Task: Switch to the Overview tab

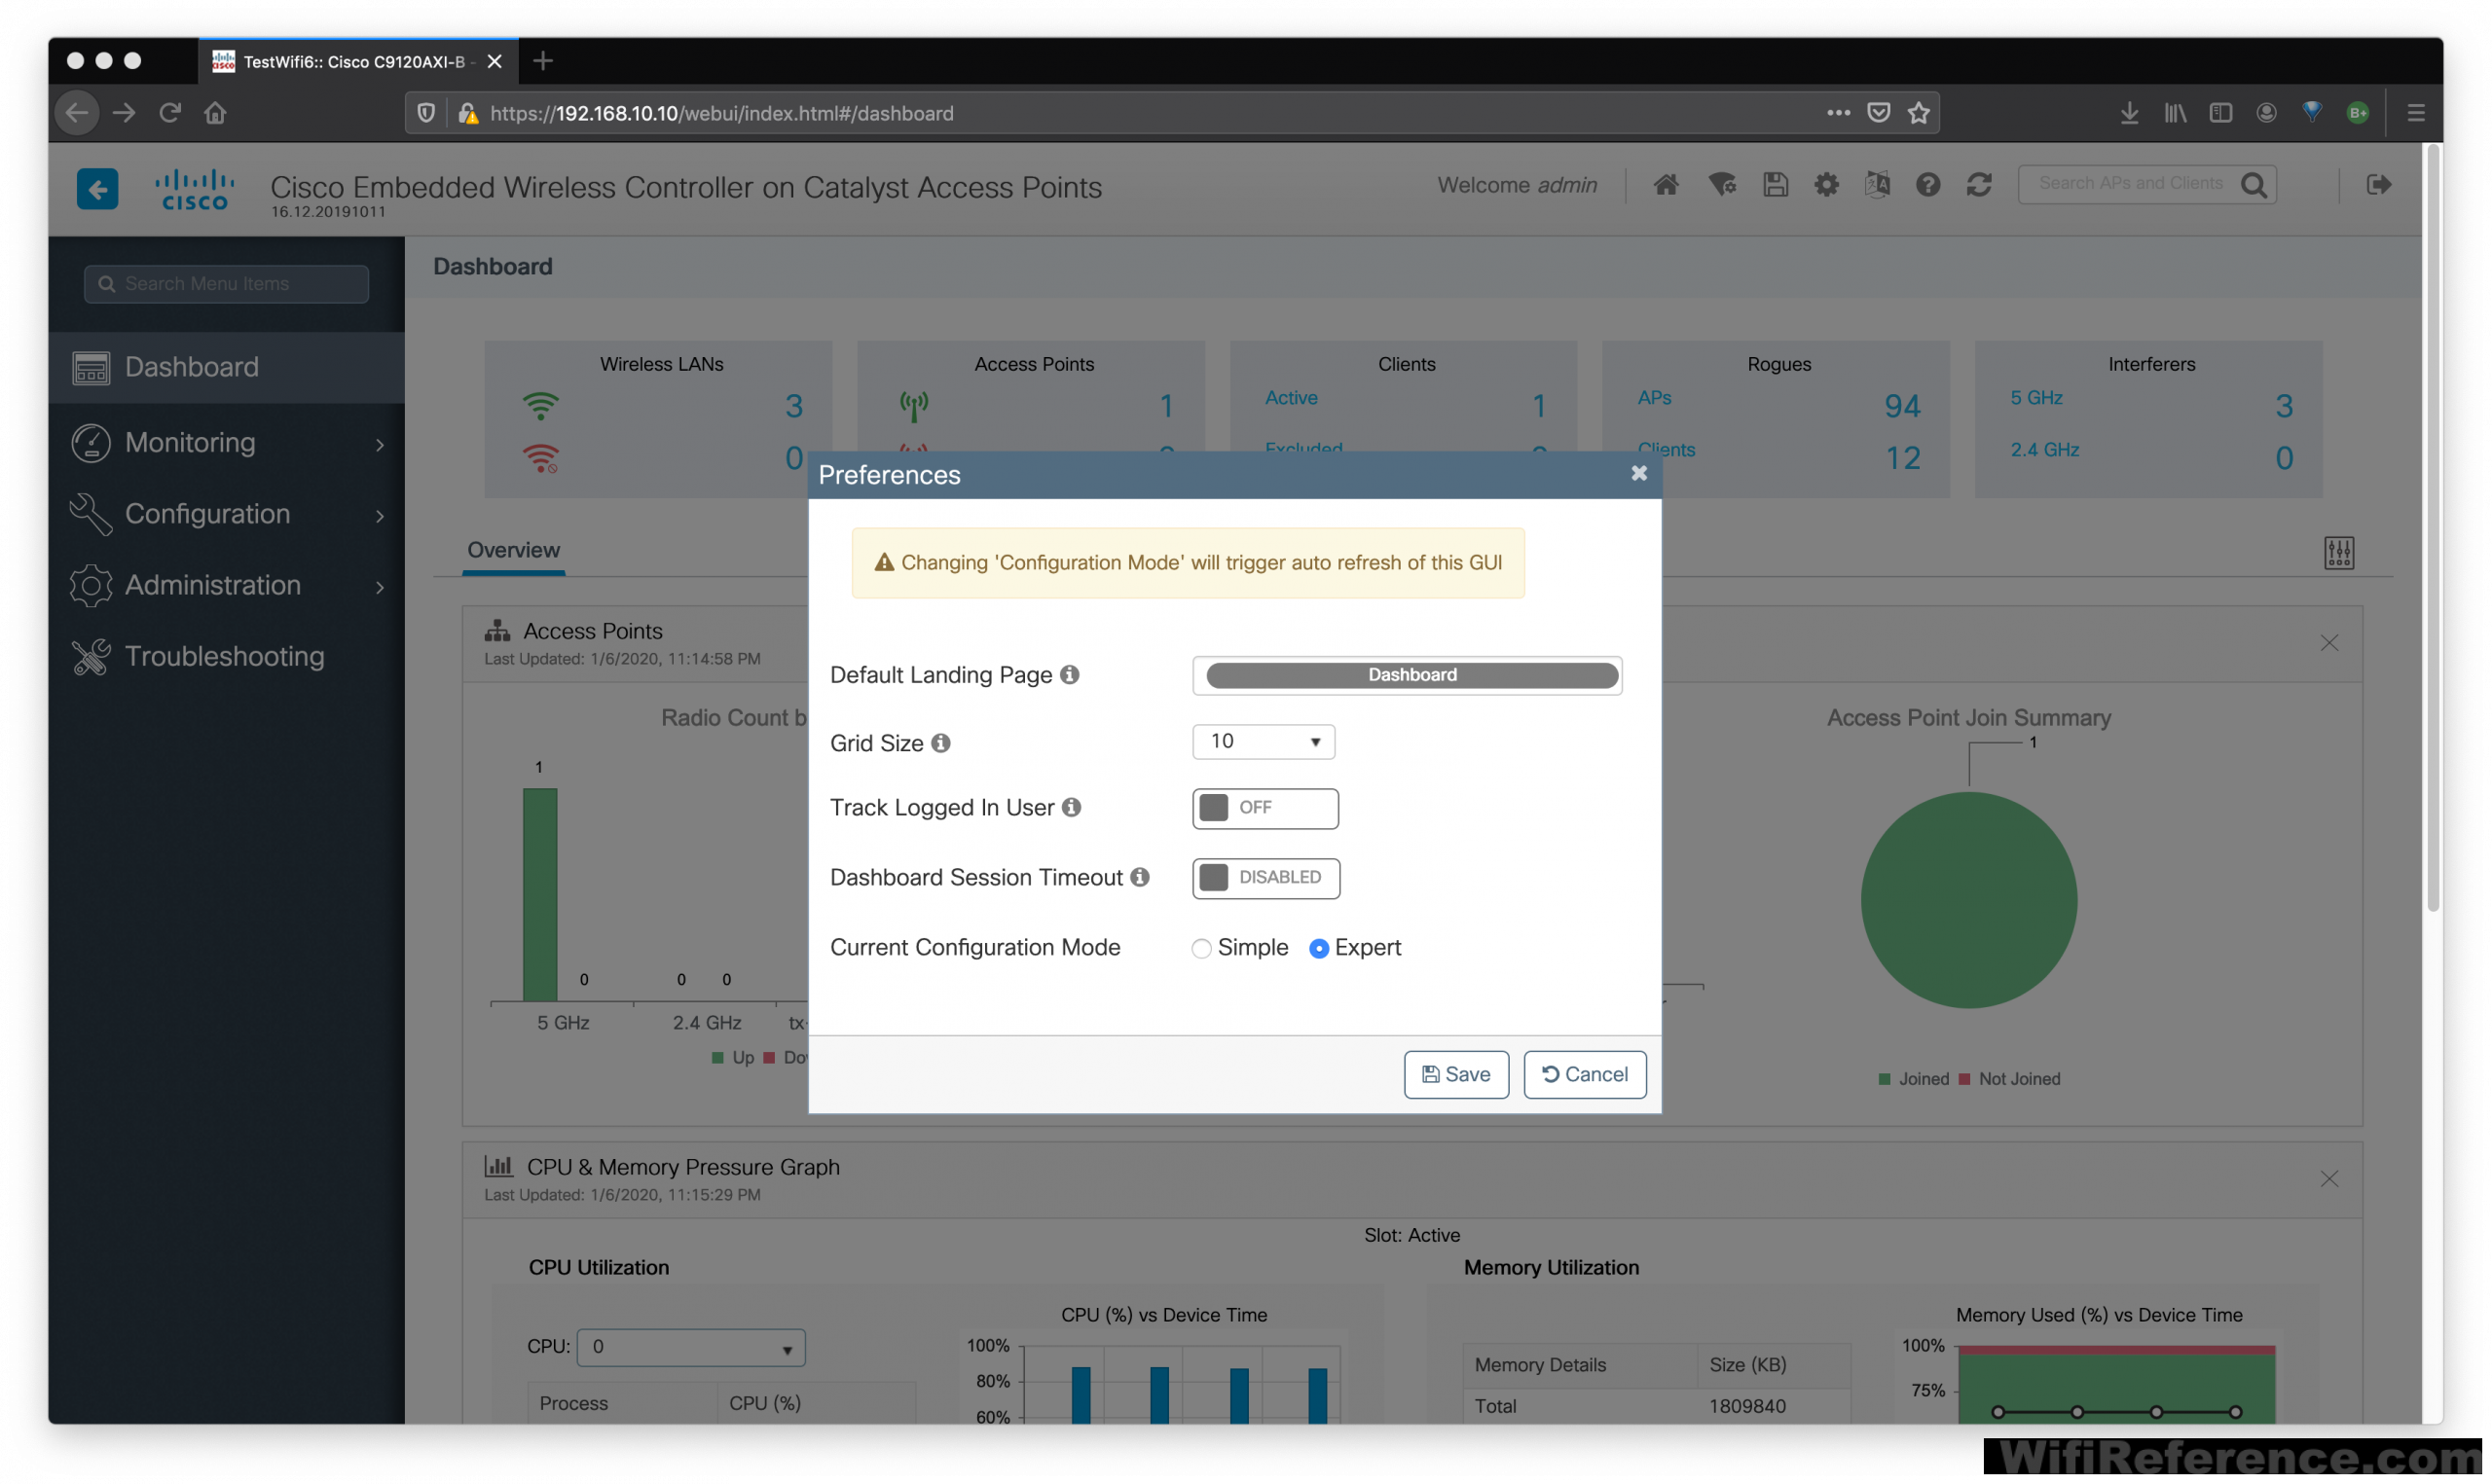Action: click(x=514, y=551)
